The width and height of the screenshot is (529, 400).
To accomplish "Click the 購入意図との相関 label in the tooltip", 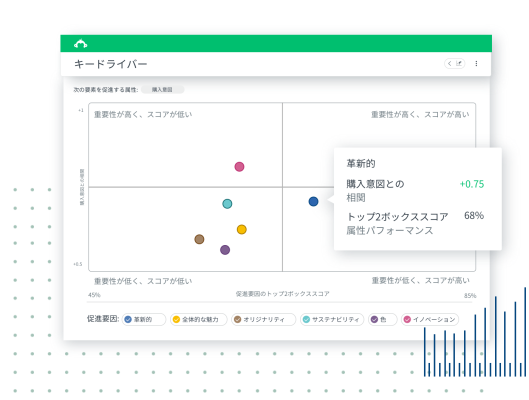I will pos(375,191).
